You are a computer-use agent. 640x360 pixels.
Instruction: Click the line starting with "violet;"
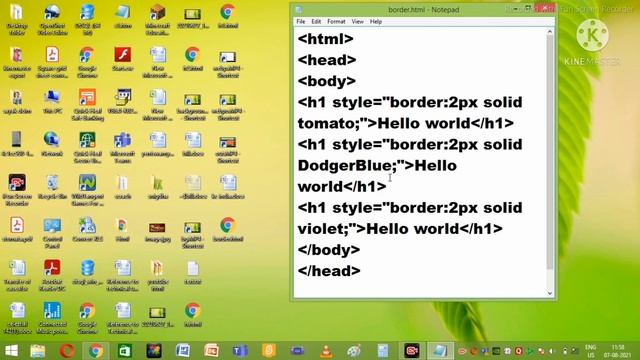coord(400,229)
